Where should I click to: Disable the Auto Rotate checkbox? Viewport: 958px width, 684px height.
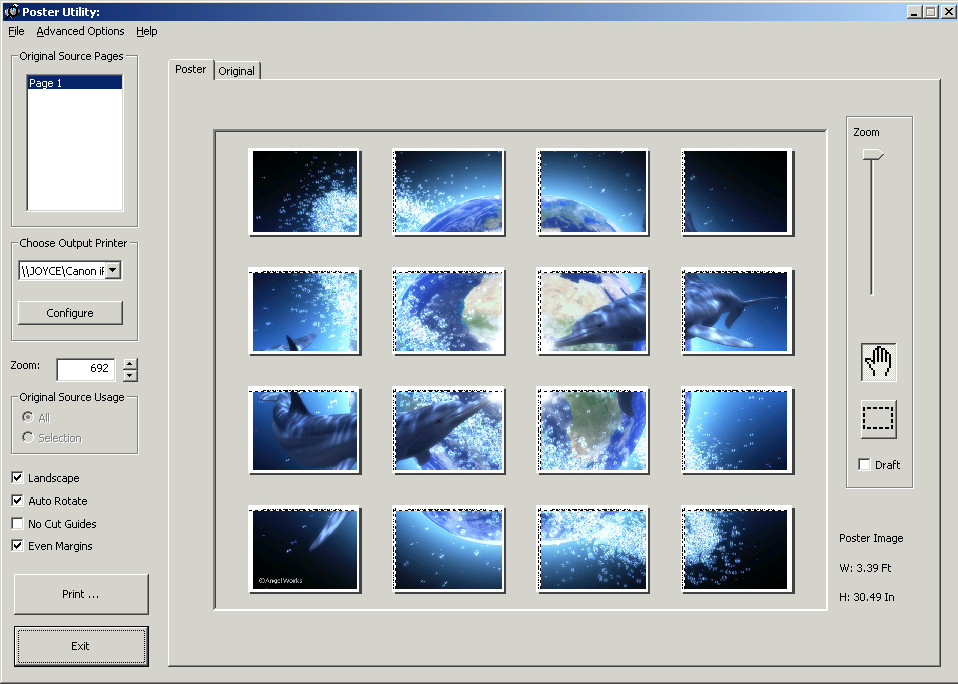18,501
